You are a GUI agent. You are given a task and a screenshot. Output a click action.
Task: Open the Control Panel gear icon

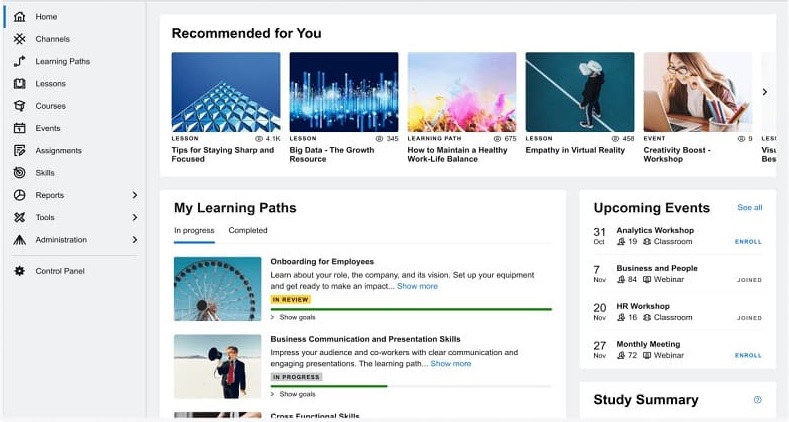click(19, 271)
